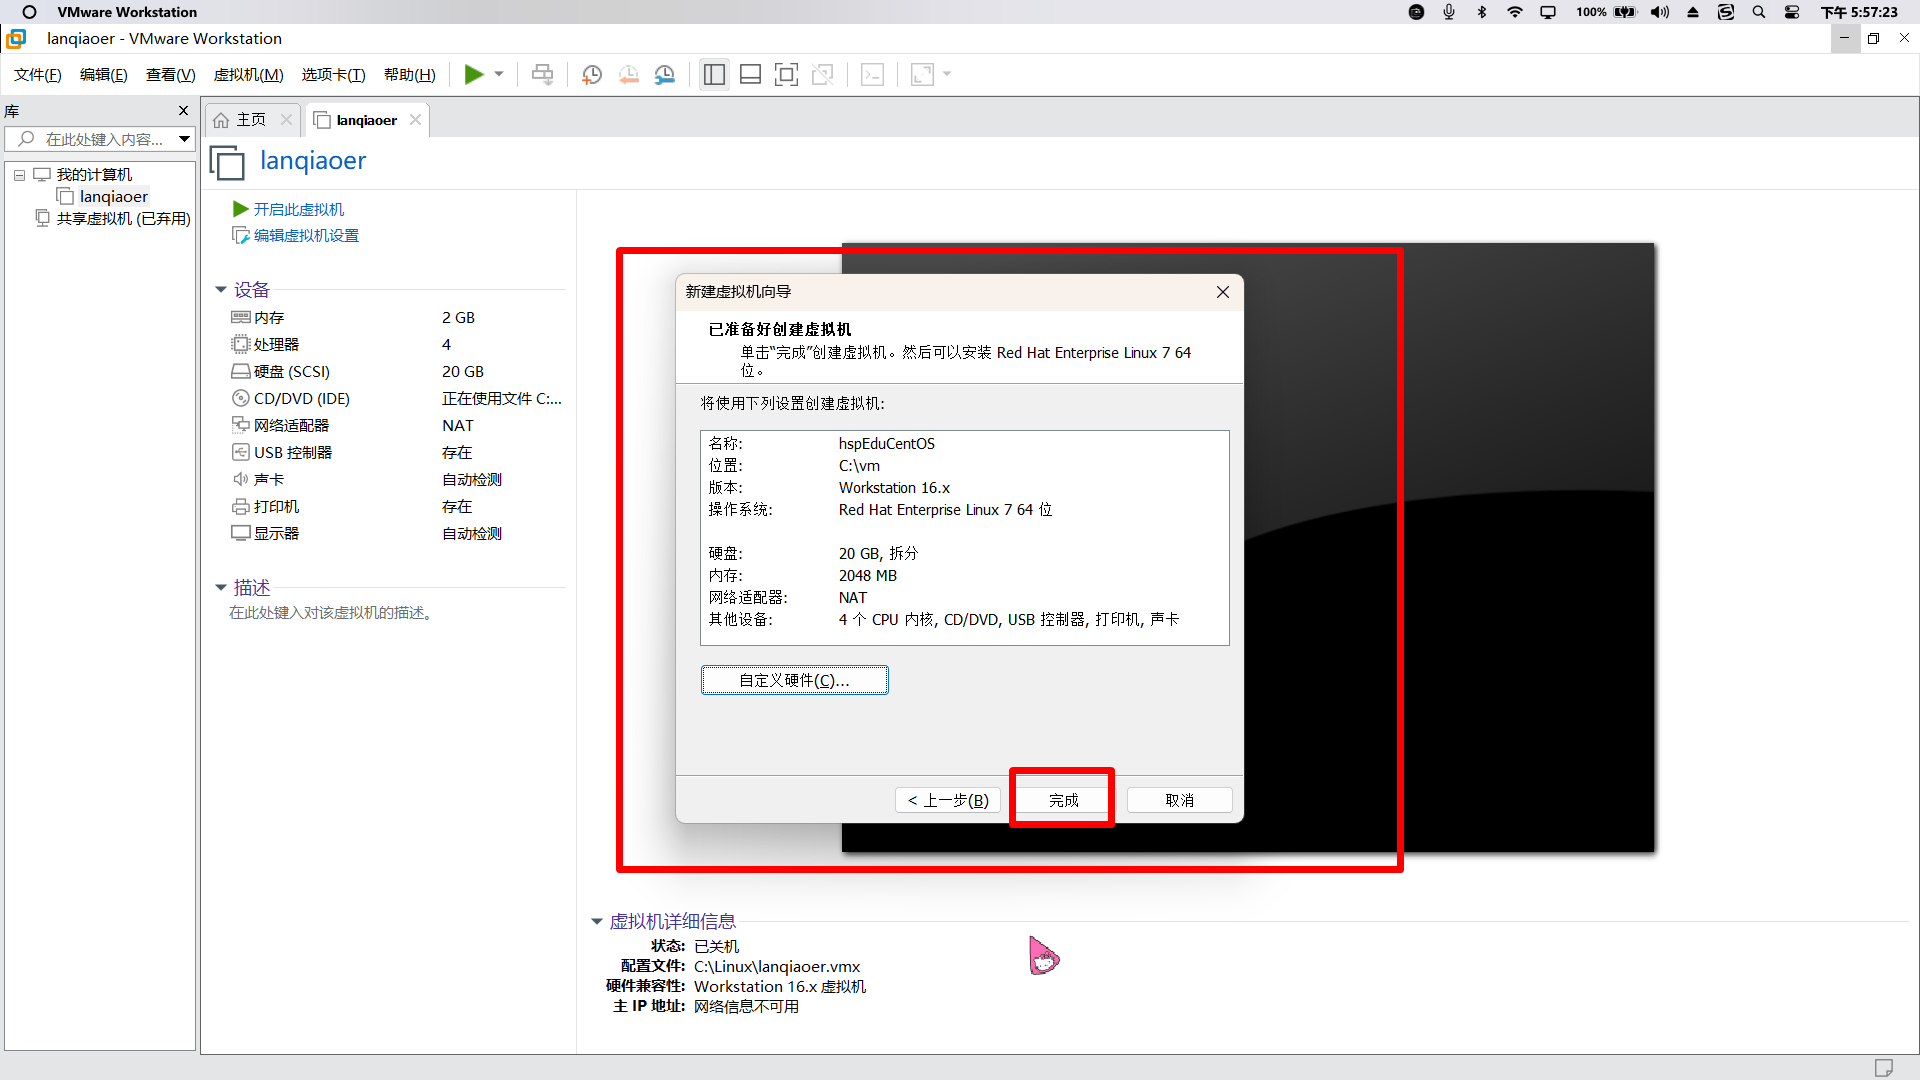The width and height of the screenshot is (1921, 1080).
Task: Click the 上一步(B) button
Action: (x=948, y=801)
